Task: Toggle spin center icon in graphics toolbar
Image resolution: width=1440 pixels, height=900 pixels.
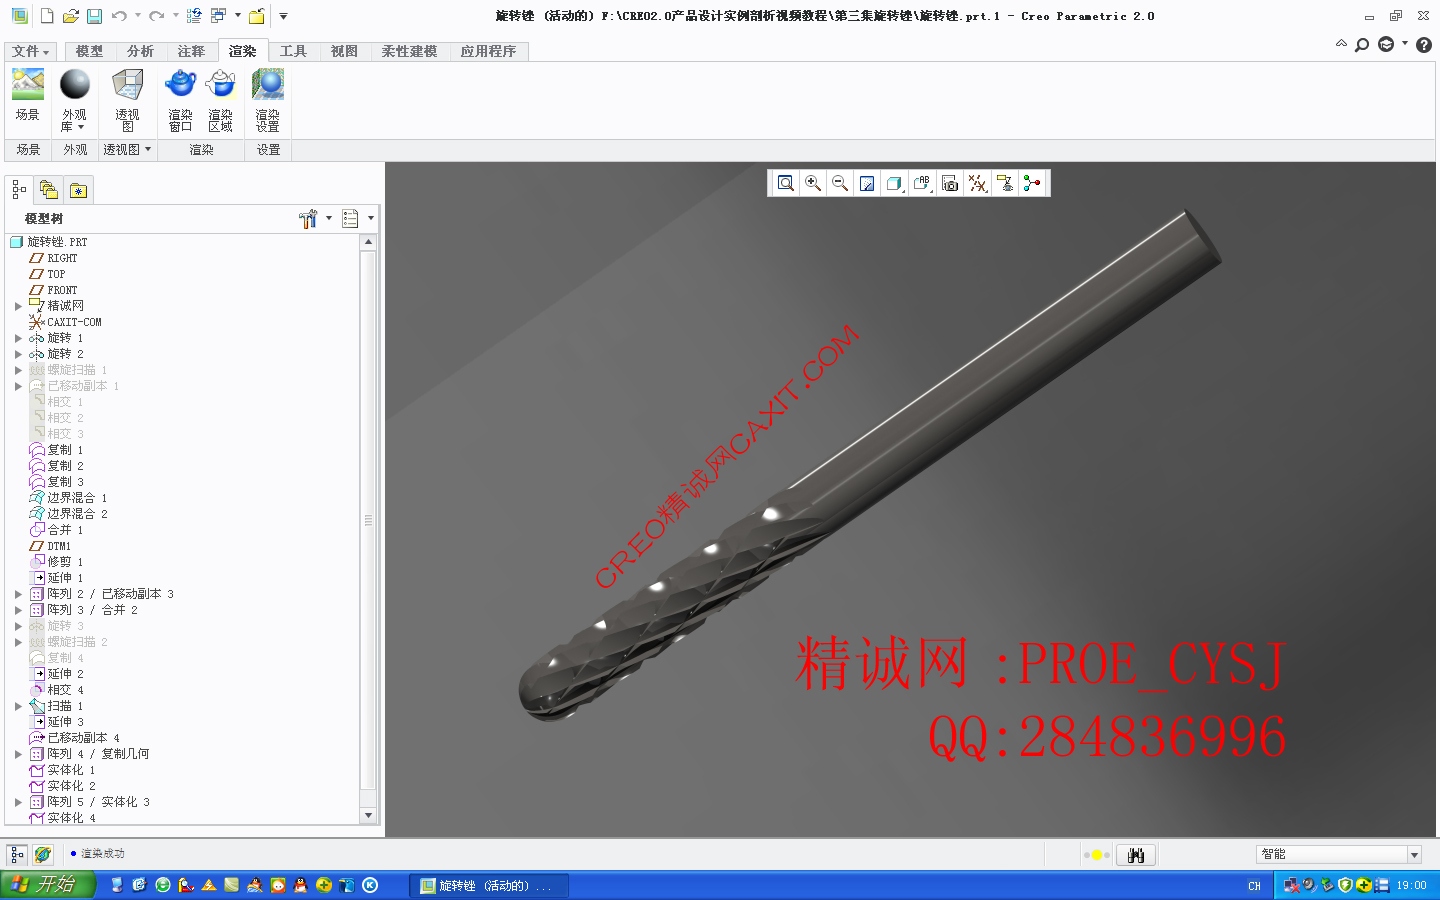Action: point(1032,183)
